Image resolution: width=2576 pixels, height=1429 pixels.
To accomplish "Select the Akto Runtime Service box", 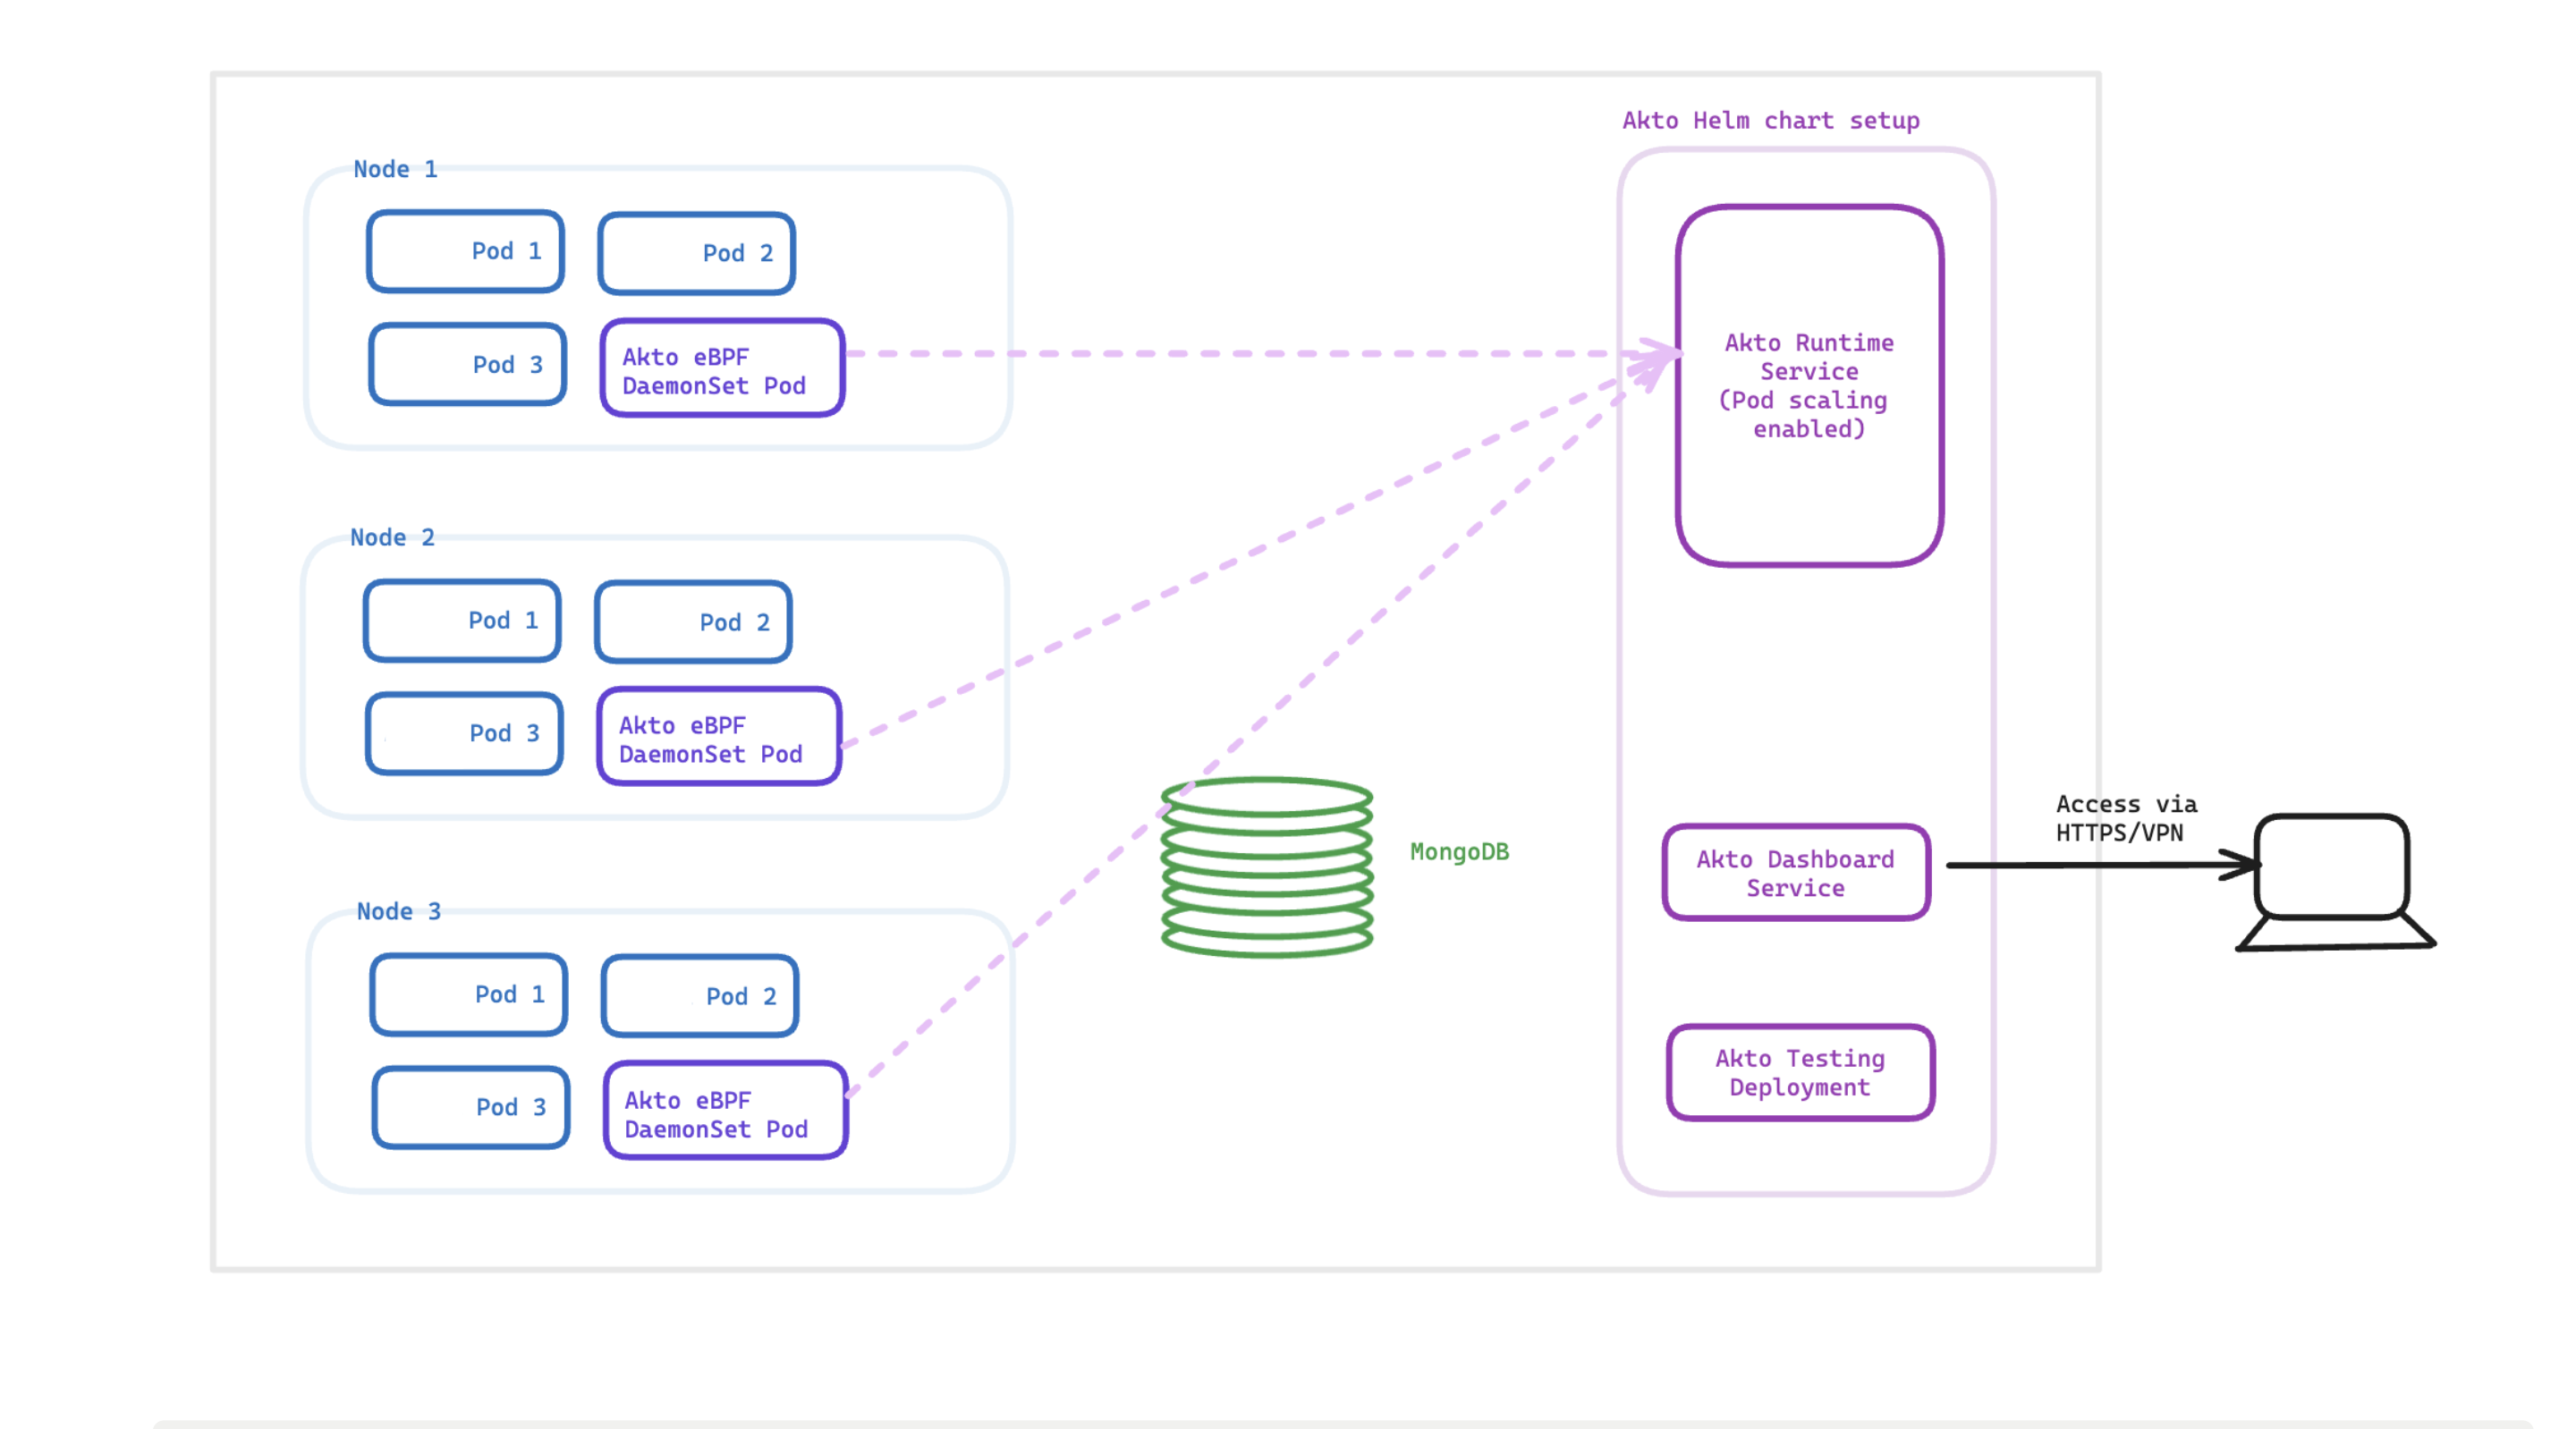I will click(x=1808, y=386).
